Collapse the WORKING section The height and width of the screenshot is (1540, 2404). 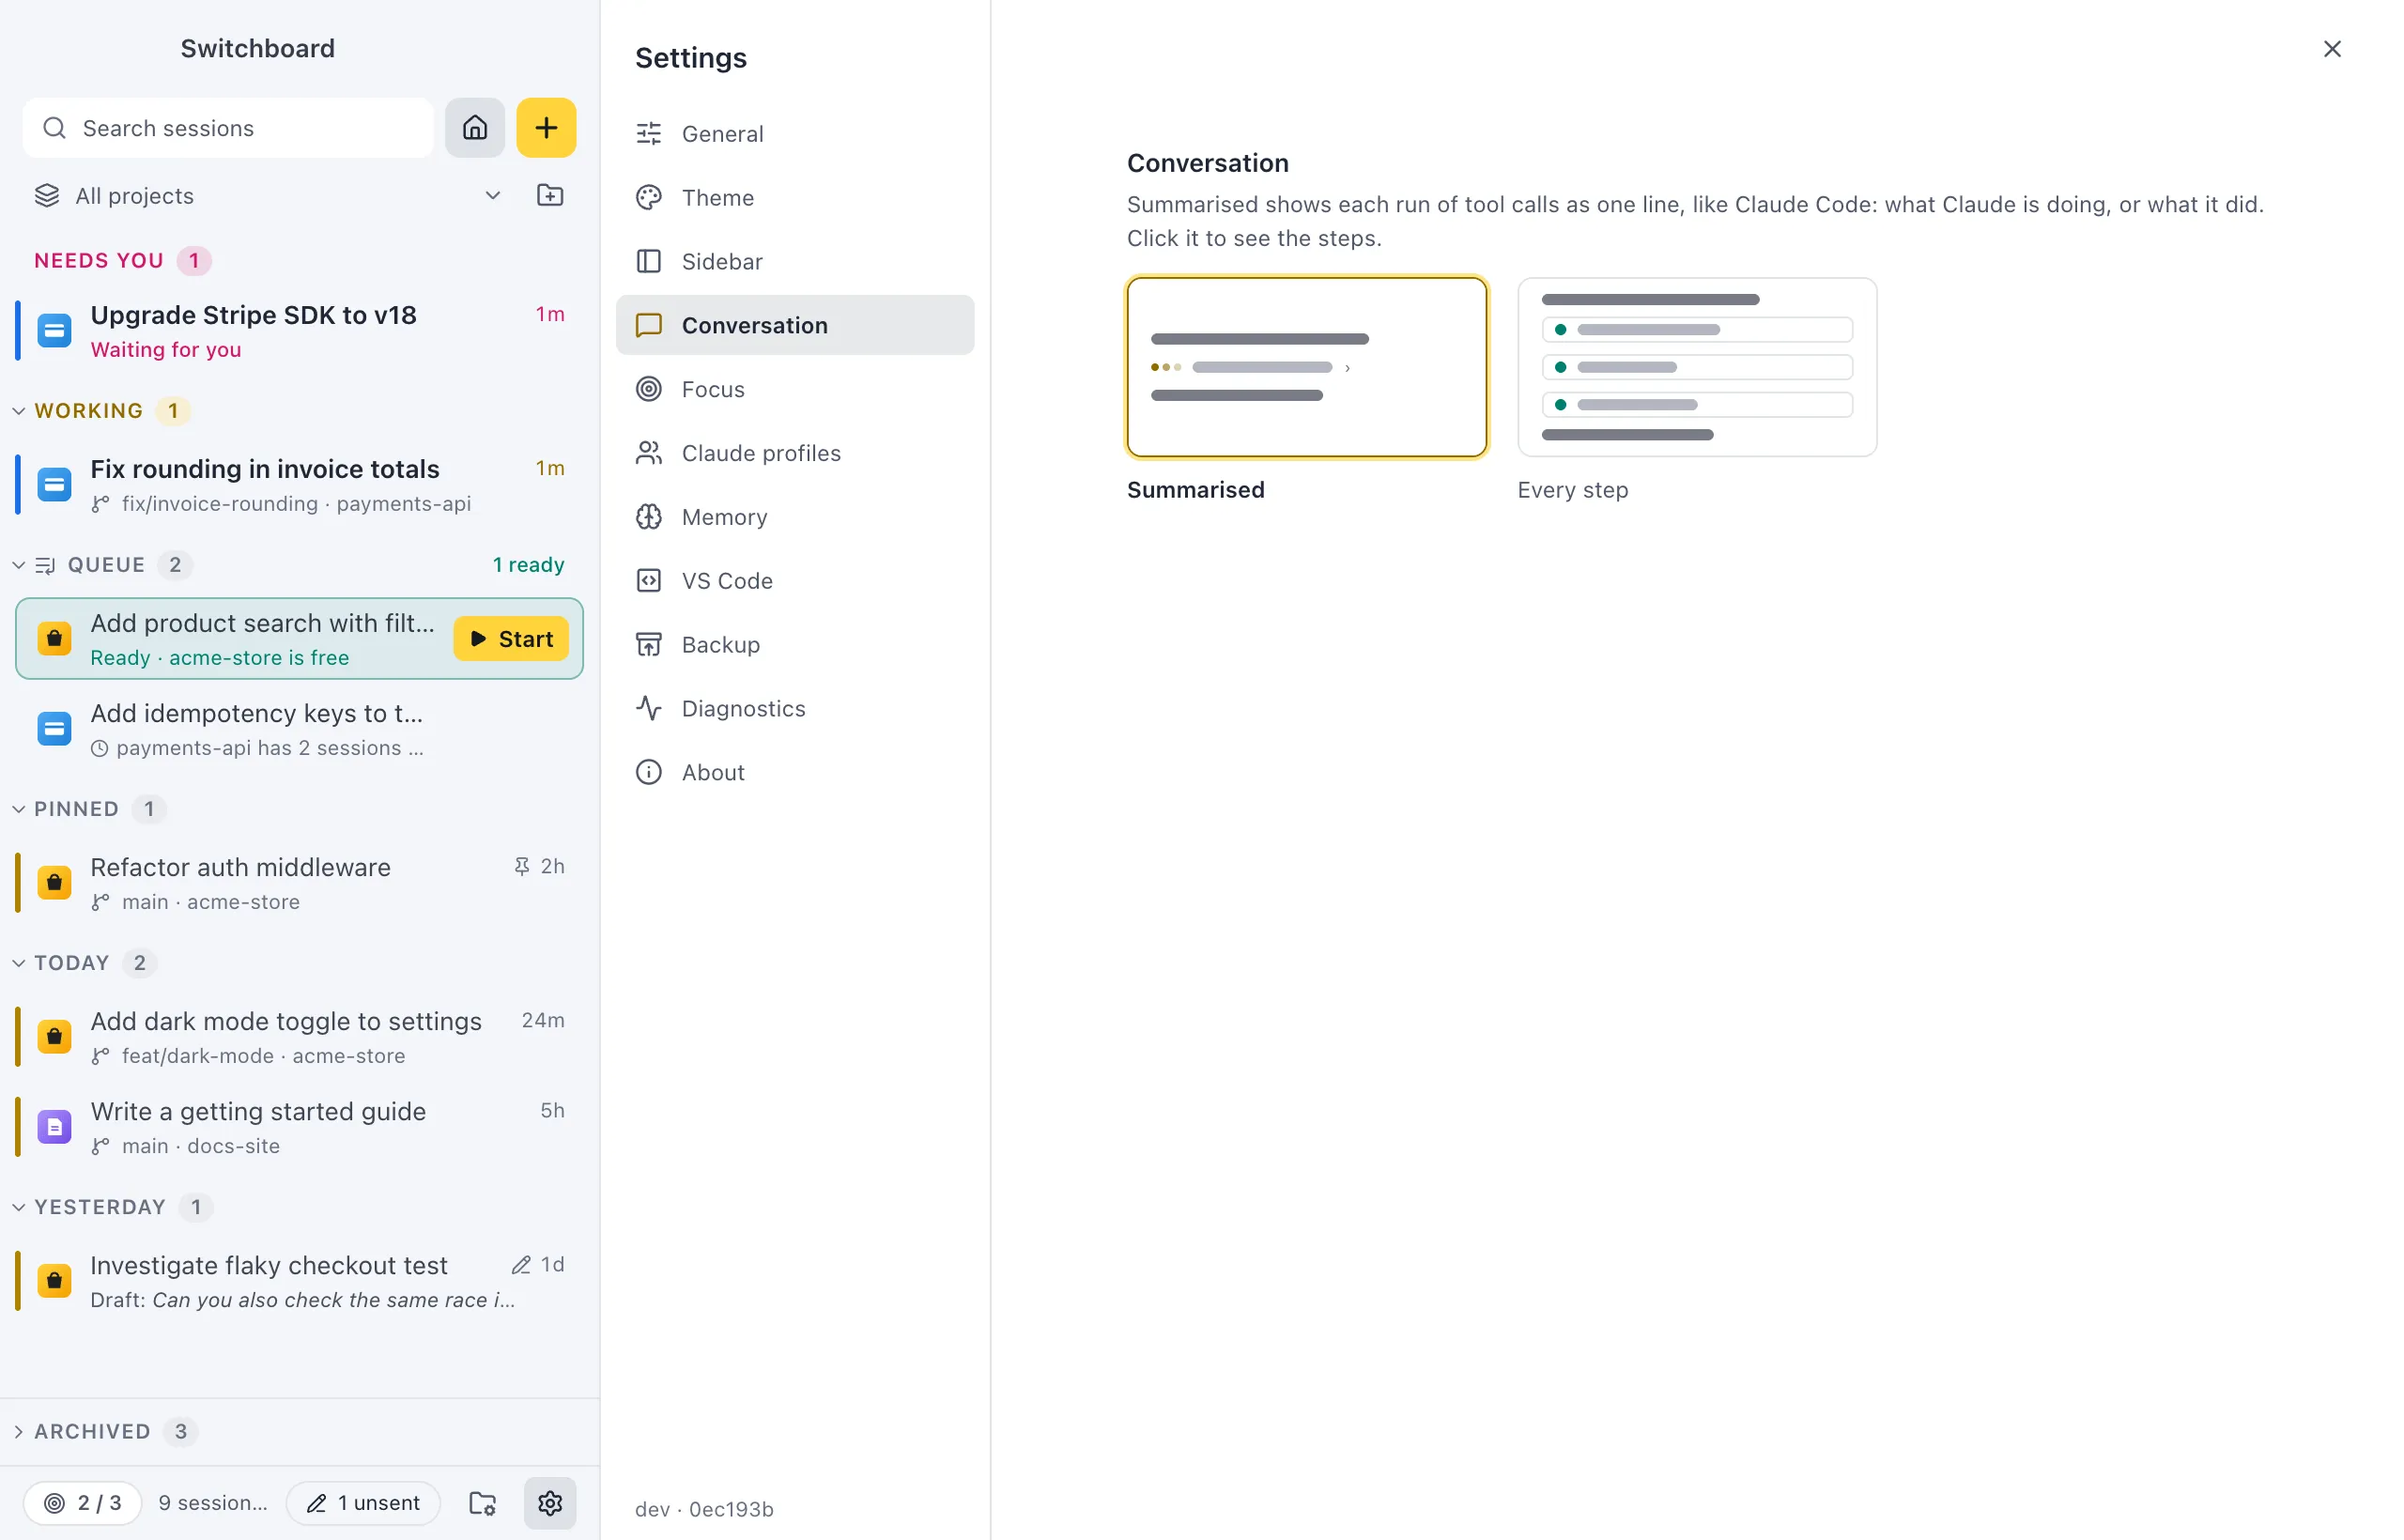[x=19, y=411]
